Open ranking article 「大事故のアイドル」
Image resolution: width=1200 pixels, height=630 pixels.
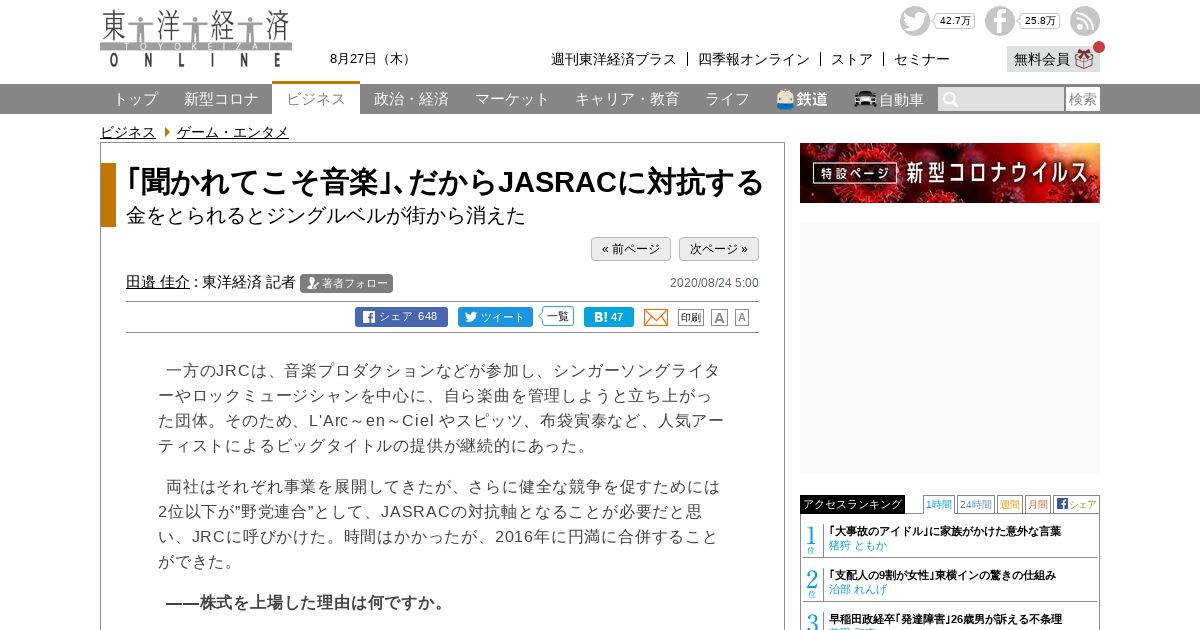(x=945, y=531)
